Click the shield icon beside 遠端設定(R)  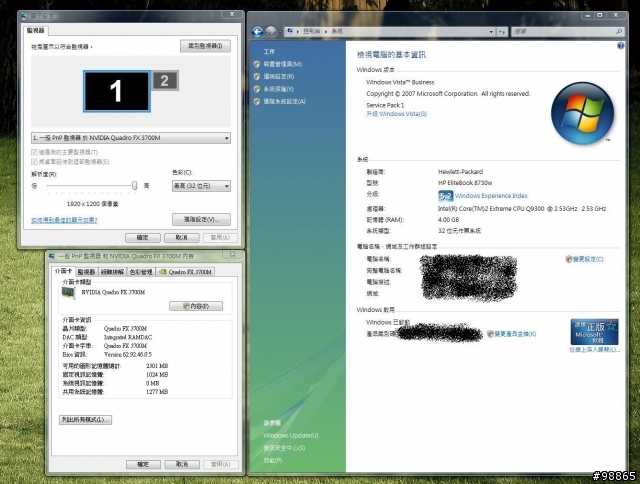click(x=257, y=76)
